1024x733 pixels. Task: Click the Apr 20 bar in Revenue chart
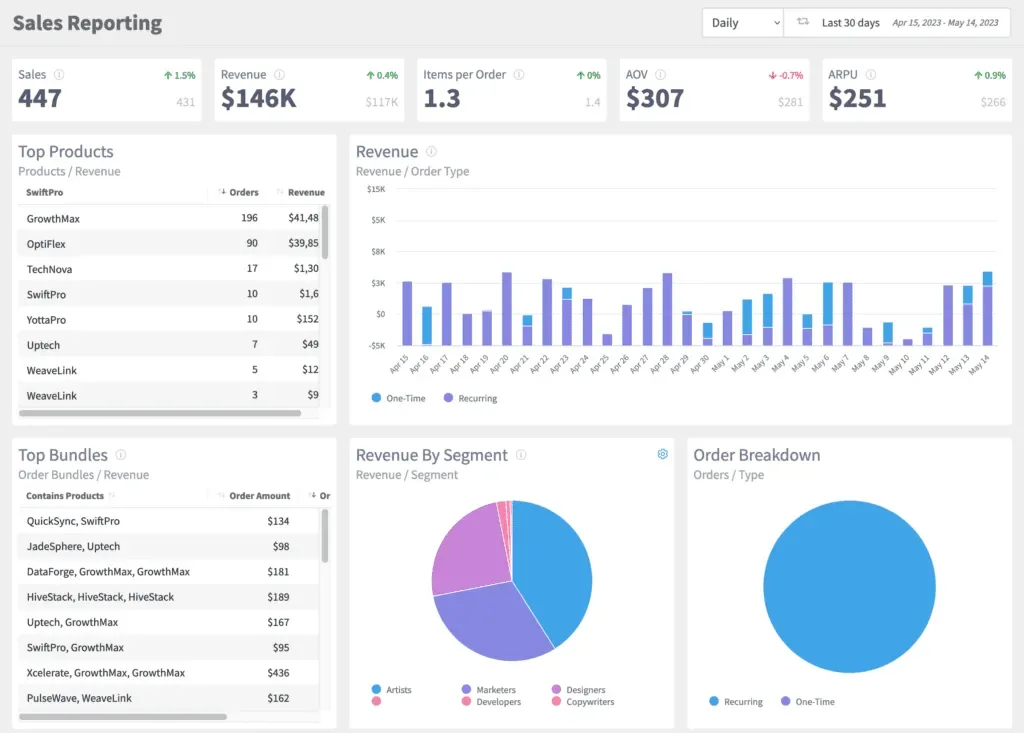tap(507, 308)
